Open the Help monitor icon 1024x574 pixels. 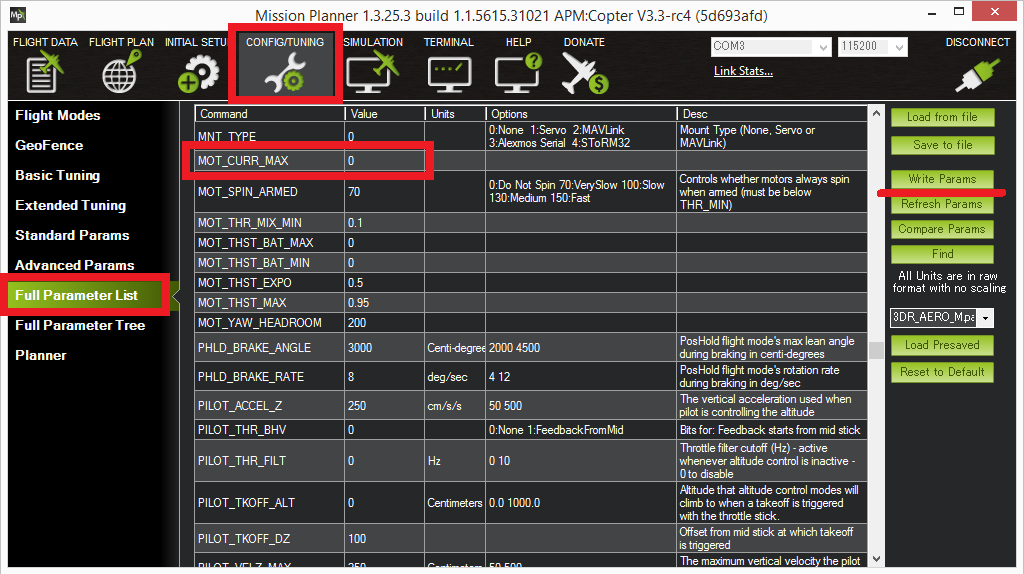[518, 73]
